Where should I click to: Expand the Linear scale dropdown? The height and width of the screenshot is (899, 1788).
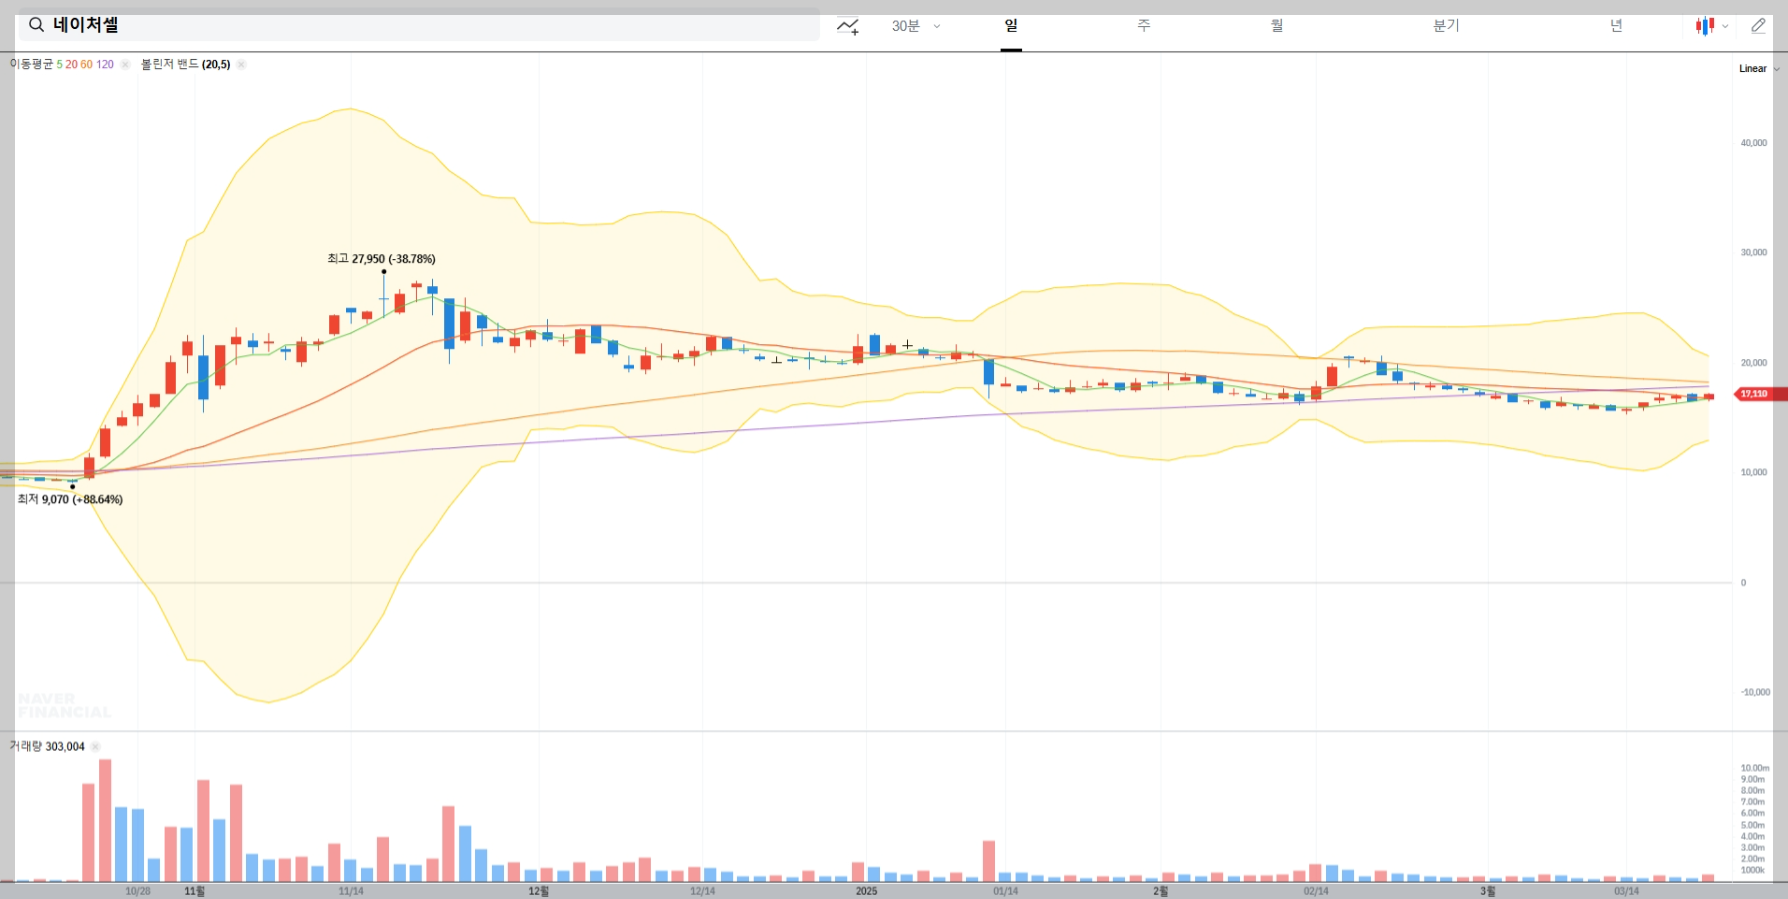pos(1759,68)
